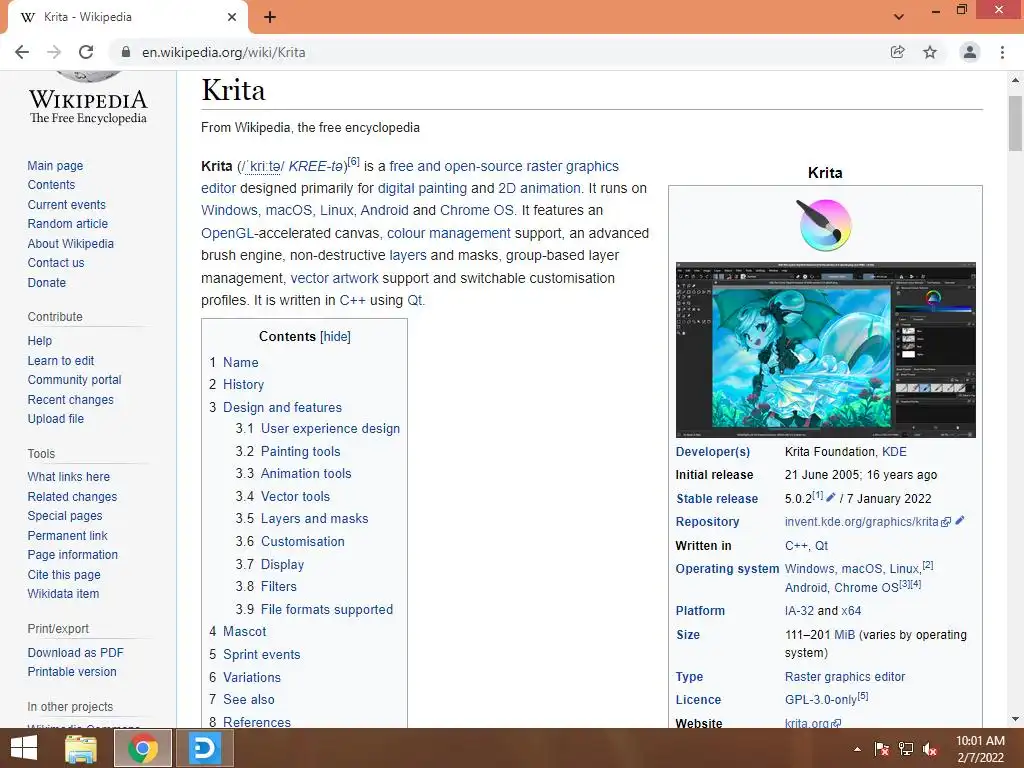This screenshot has height=768, width=1024.
Task: Click the KDE developer link in infobox
Action: (894, 452)
